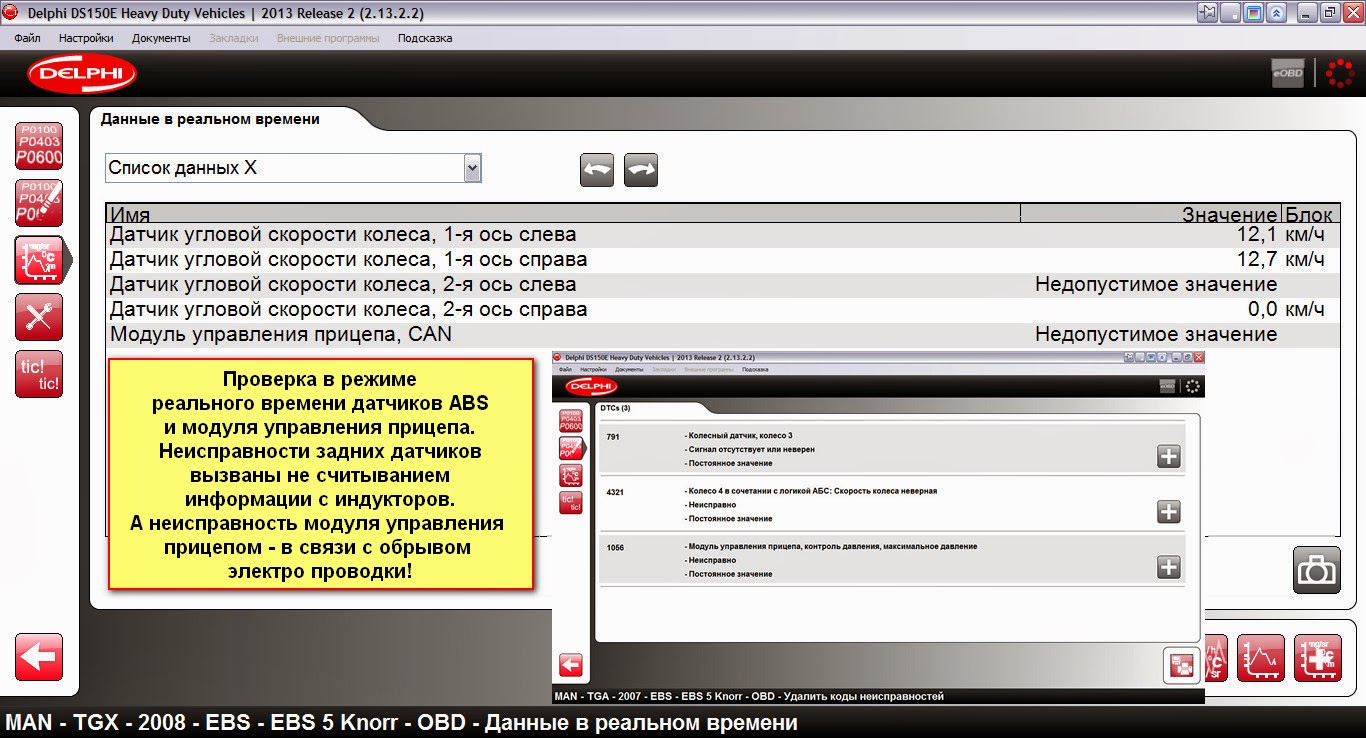Click DTC code 791 in inset window

coord(613,436)
